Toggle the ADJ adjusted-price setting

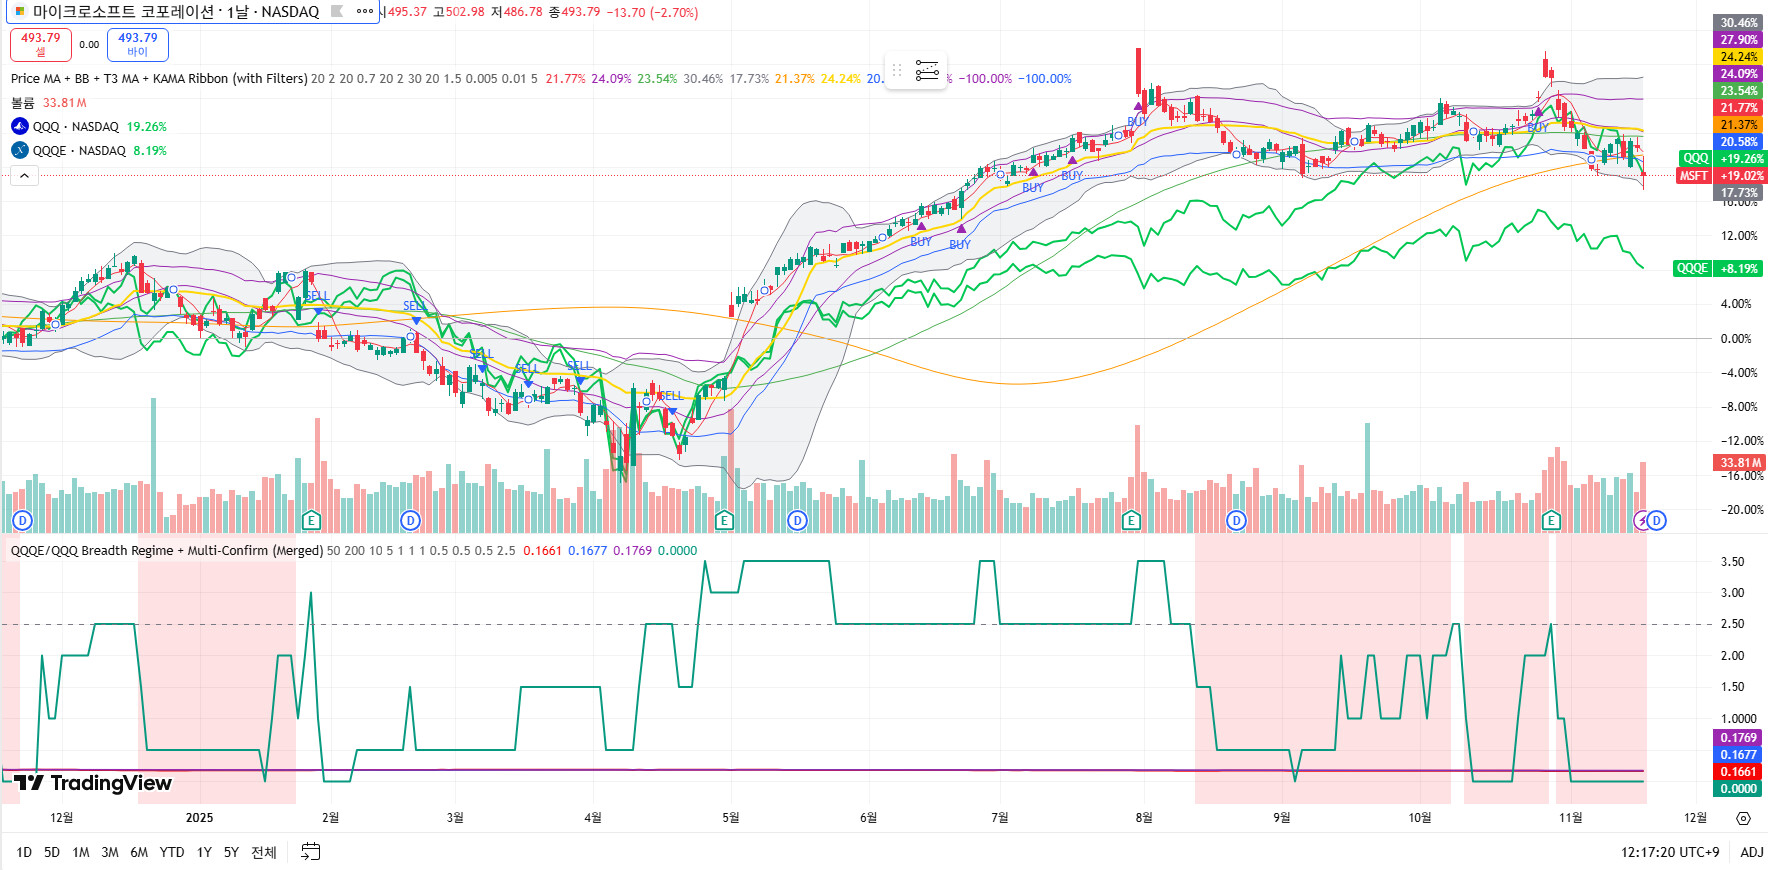1752,852
